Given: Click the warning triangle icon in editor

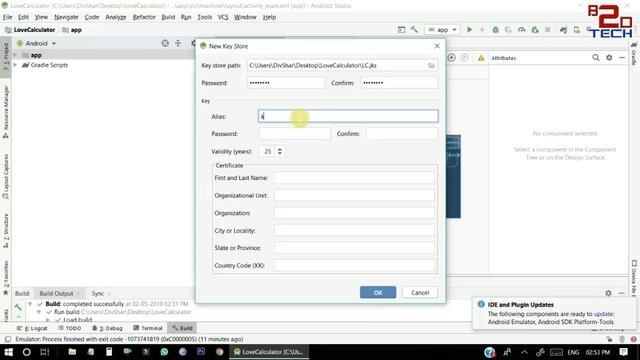Looking at the screenshot, I should (x=481, y=58).
